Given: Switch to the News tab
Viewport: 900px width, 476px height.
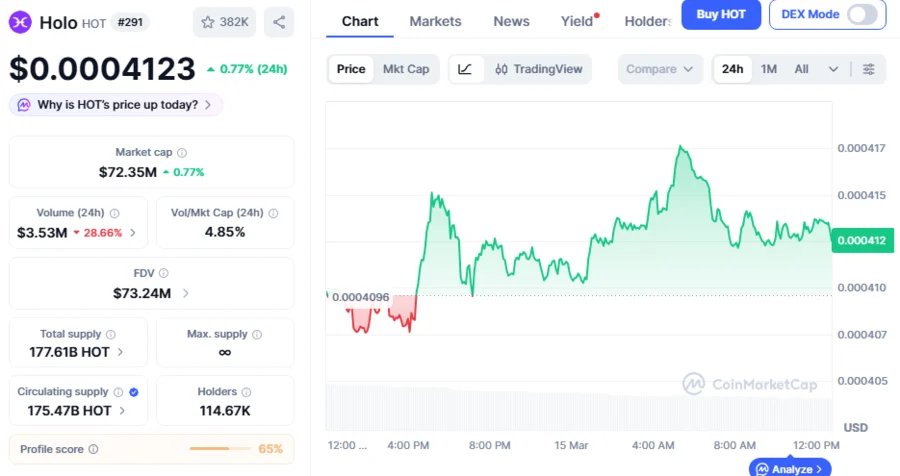Looking at the screenshot, I should (511, 21).
